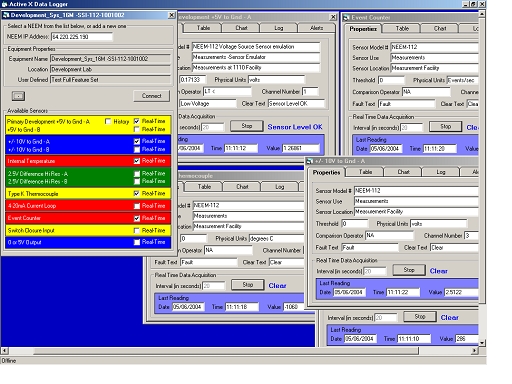The height and width of the screenshot is (384, 512).
Task: Click Sensor Model # field in Event Counter window
Action: click(x=434, y=47)
